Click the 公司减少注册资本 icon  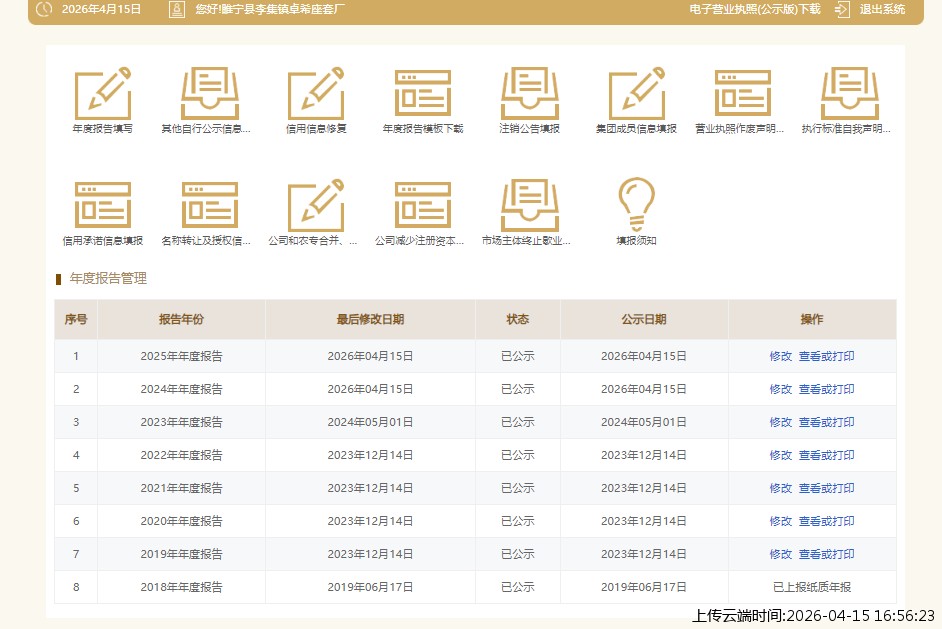[x=422, y=206]
